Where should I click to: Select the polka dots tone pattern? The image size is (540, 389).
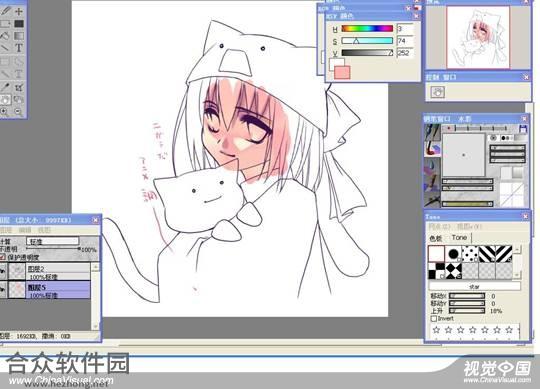[470, 254]
